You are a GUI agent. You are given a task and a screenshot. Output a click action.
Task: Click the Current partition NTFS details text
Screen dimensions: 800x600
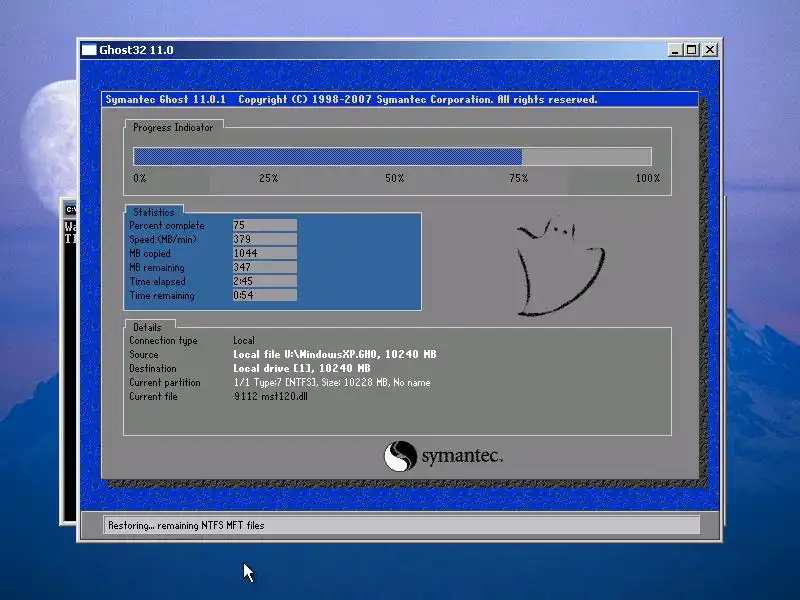pyautogui.click(x=332, y=382)
